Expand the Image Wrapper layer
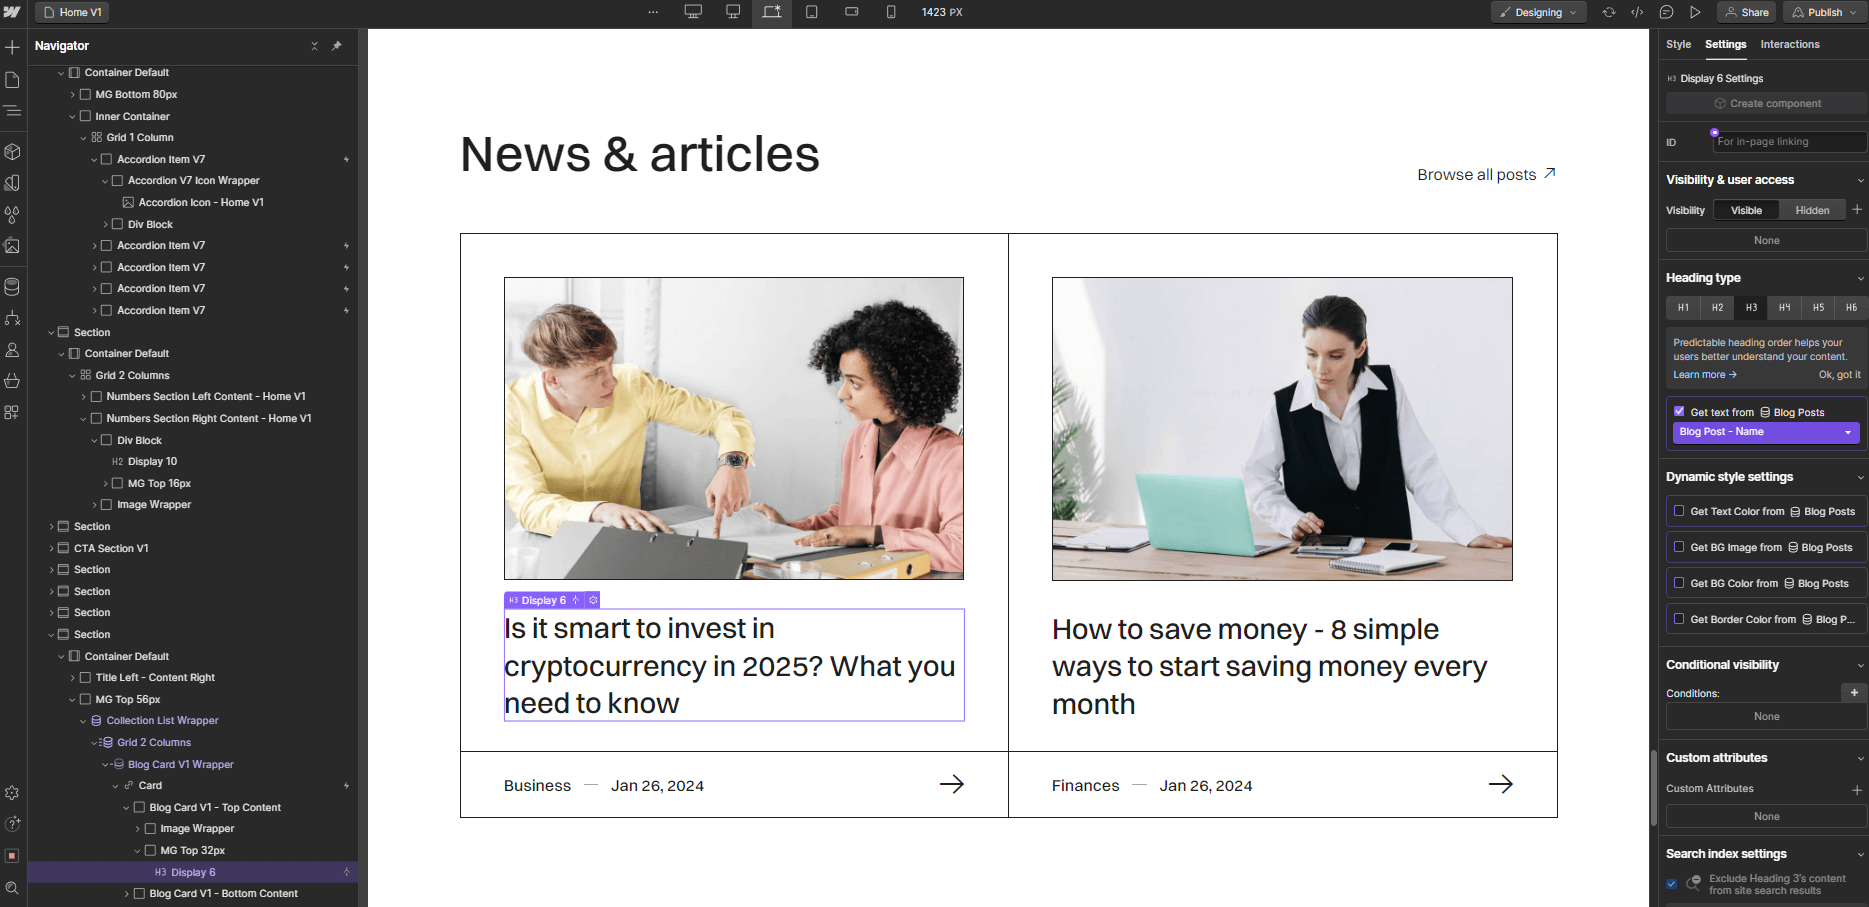The width and height of the screenshot is (1869, 907). coord(139,828)
